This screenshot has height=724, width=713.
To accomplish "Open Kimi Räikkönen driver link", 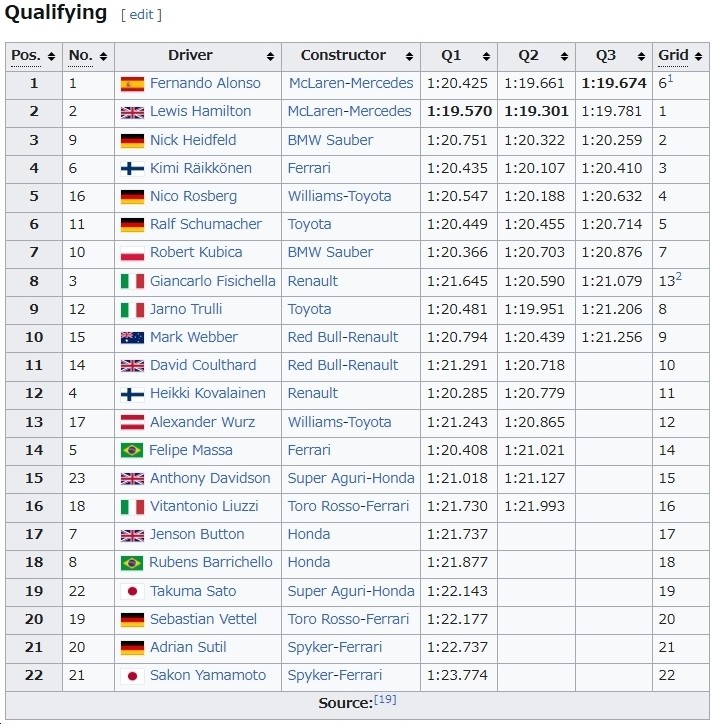I will pyautogui.click(x=201, y=168).
